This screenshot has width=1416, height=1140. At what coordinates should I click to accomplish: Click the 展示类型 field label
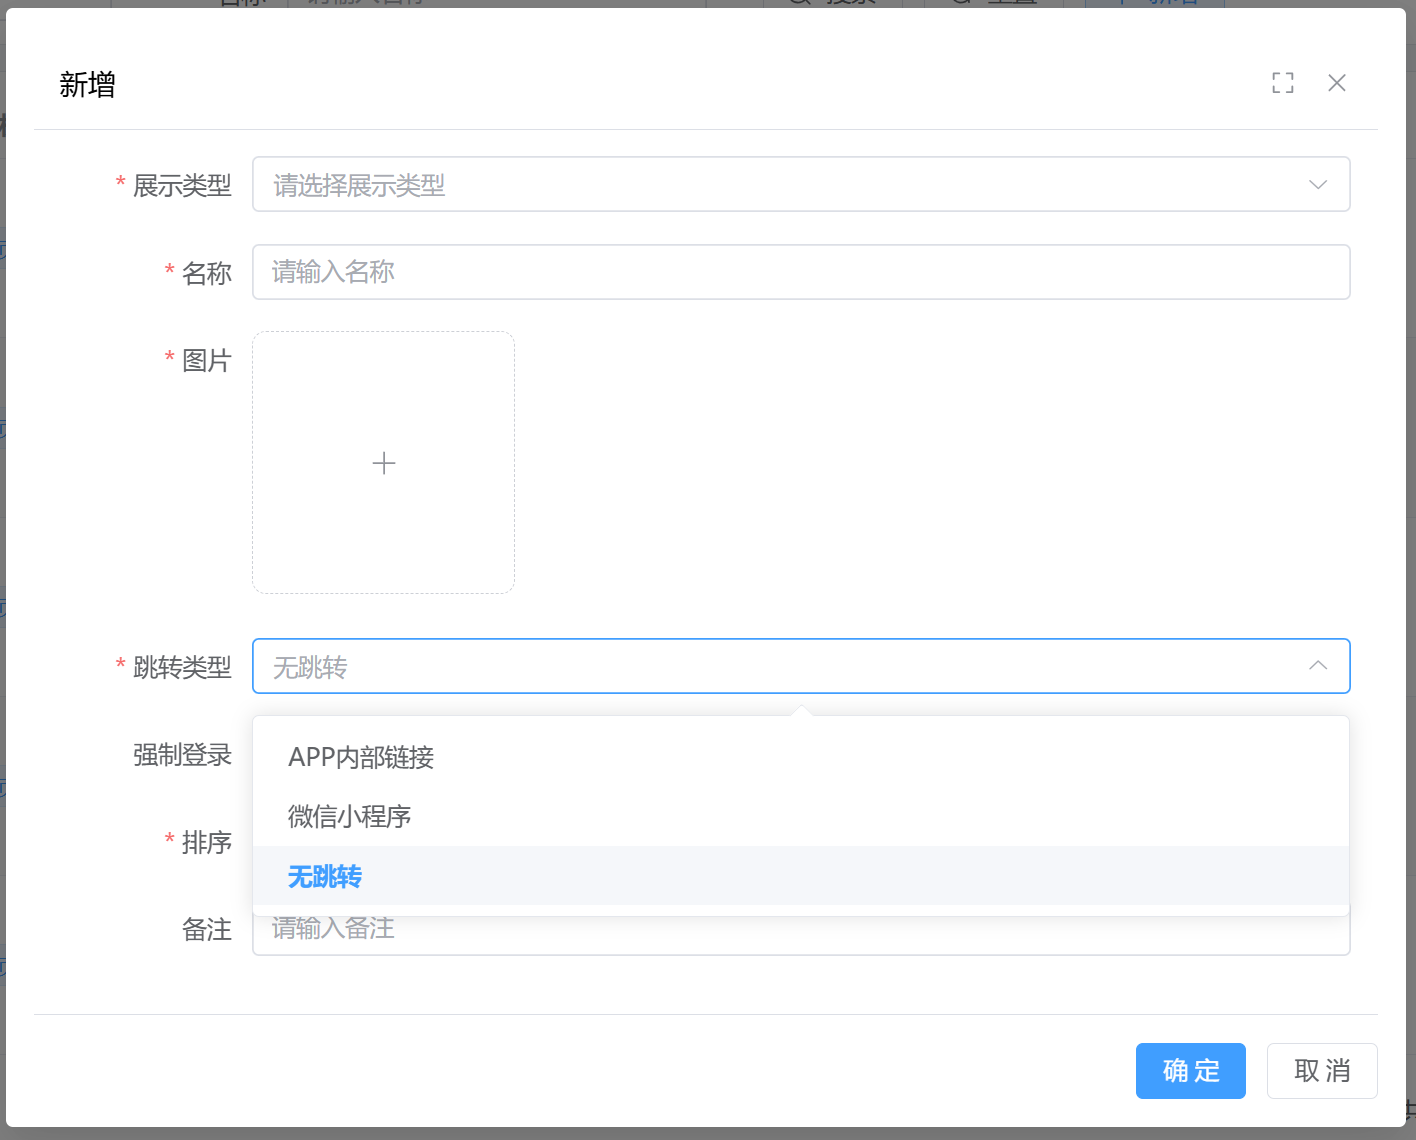point(182,186)
